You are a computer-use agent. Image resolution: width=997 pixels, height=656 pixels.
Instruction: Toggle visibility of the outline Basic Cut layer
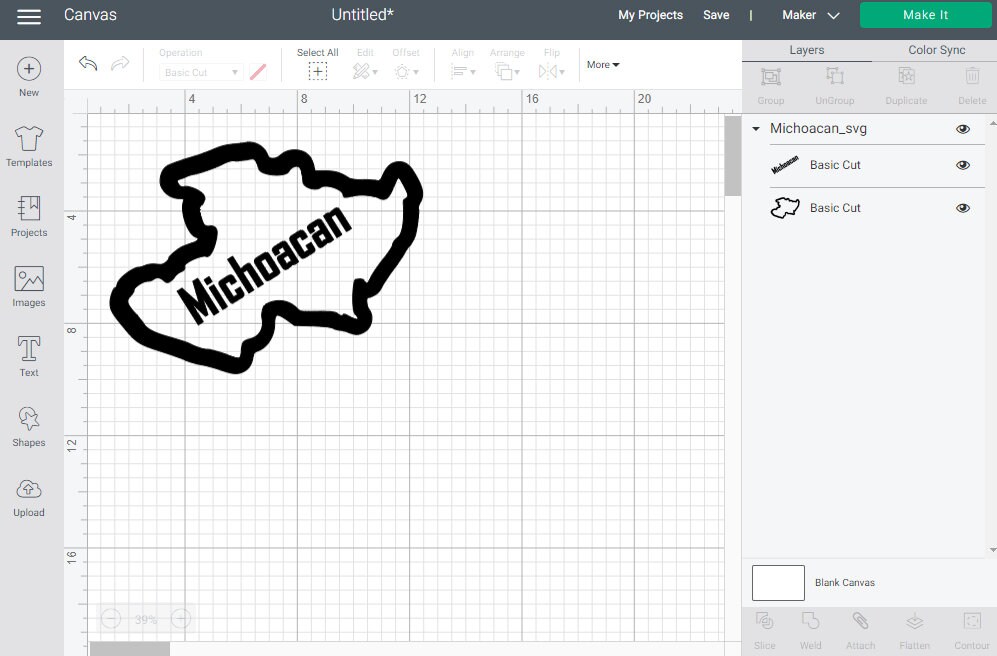point(963,208)
